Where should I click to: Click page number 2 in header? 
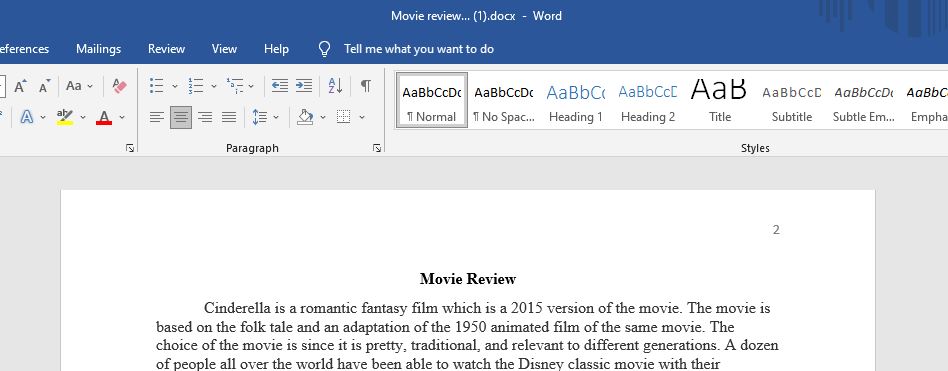pos(776,230)
